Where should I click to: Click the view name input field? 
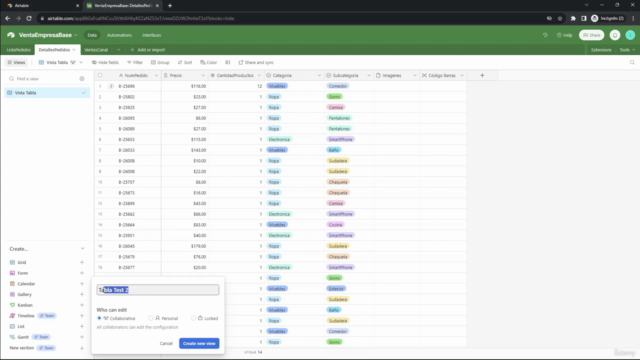[x=158, y=290]
